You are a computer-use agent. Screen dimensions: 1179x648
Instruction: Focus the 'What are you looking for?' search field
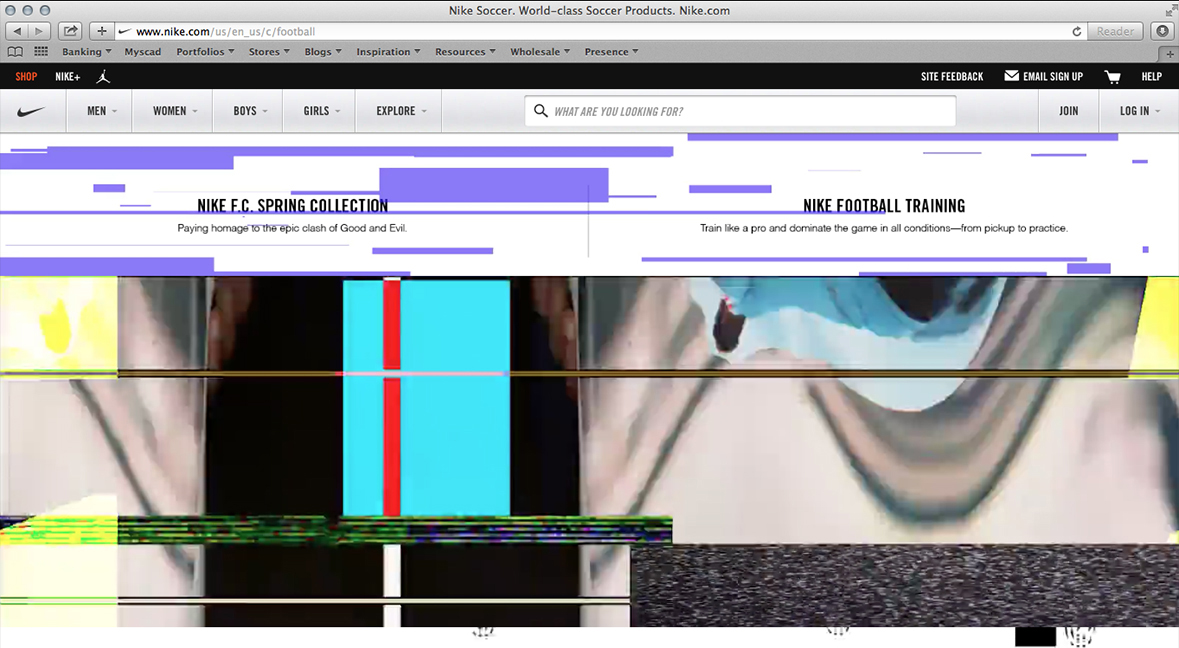(x=740, y=111)
